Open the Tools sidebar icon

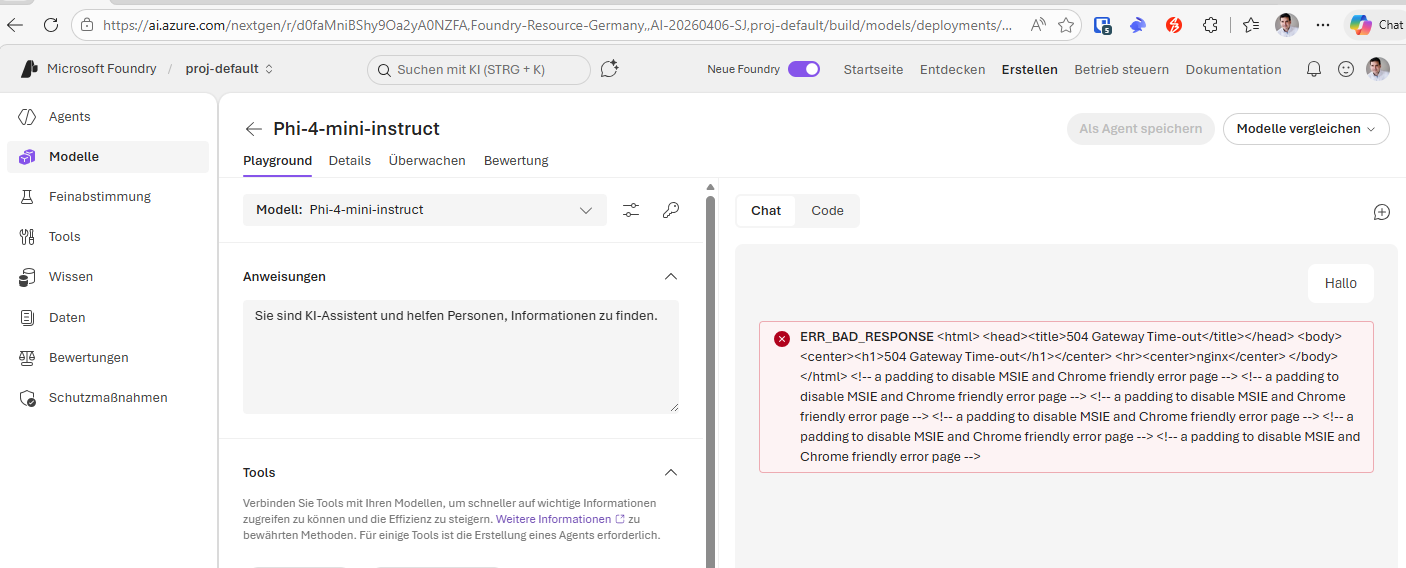click(27, 237)
